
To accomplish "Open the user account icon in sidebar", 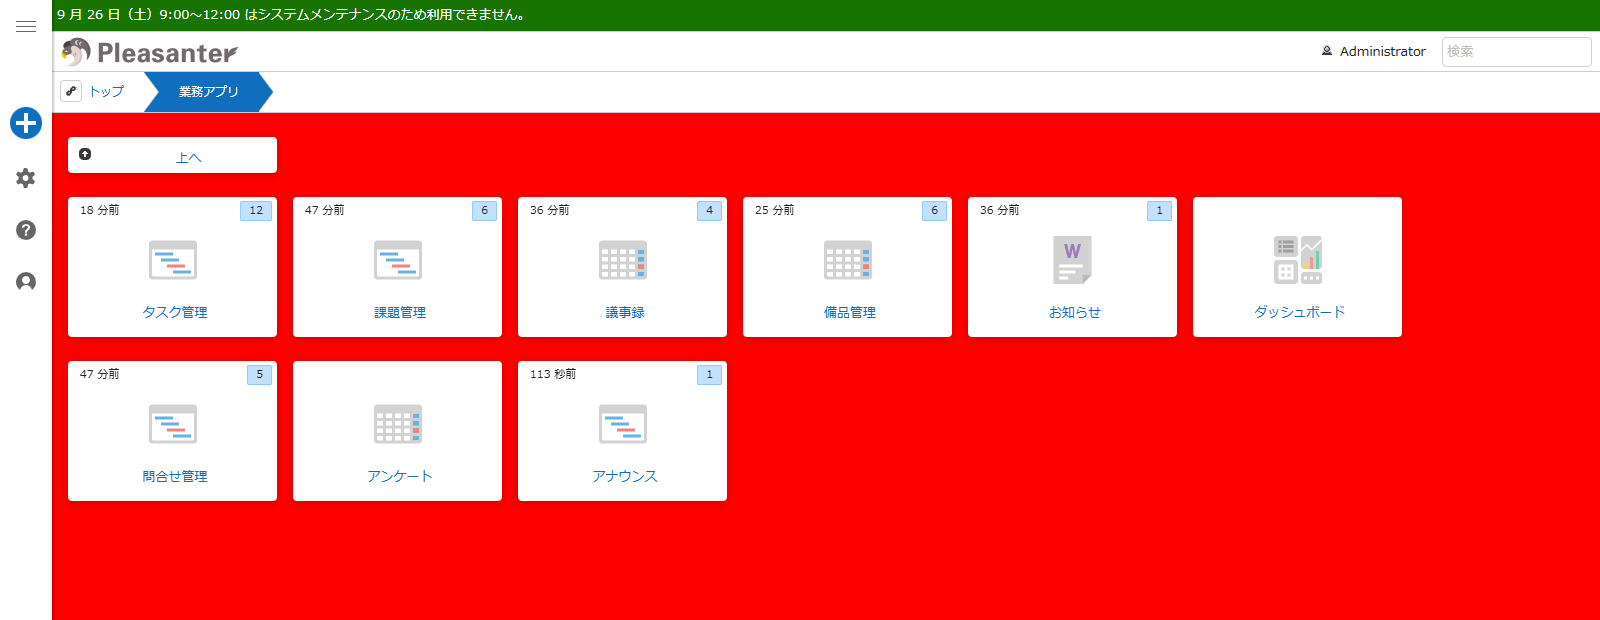I will 26,282.
